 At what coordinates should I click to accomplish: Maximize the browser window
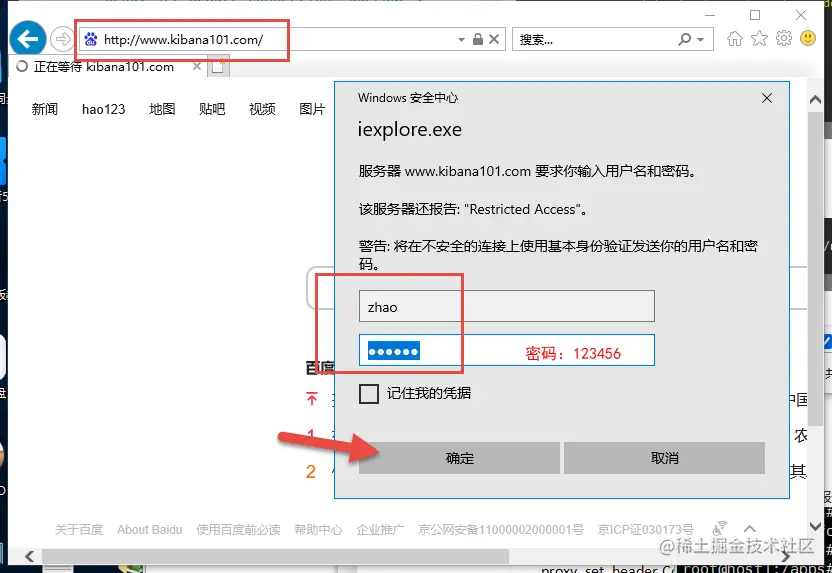pyautogui.click(x=755, y=15)
